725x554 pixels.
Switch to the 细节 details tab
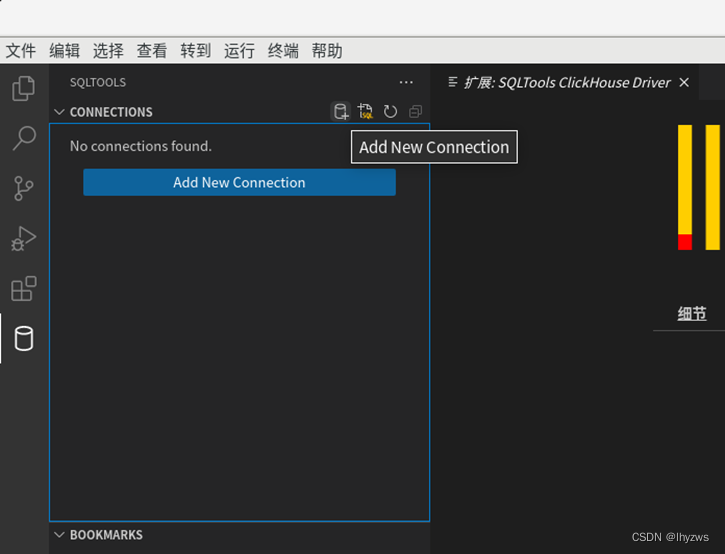point(692,314)
